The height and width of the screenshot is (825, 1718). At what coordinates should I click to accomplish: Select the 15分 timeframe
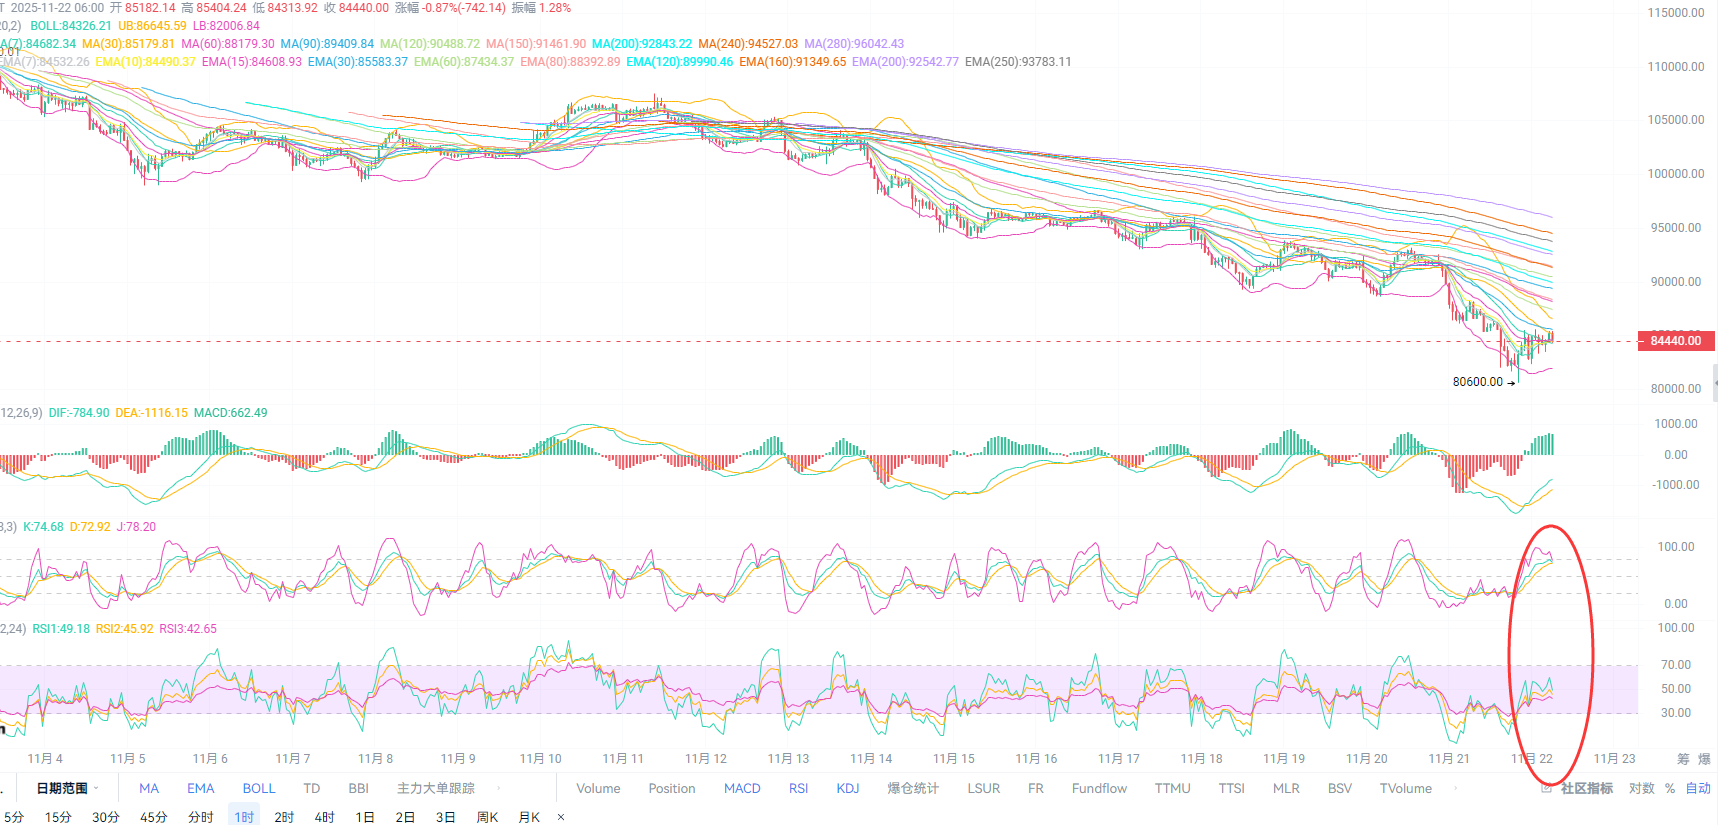(x=58, y=817)
